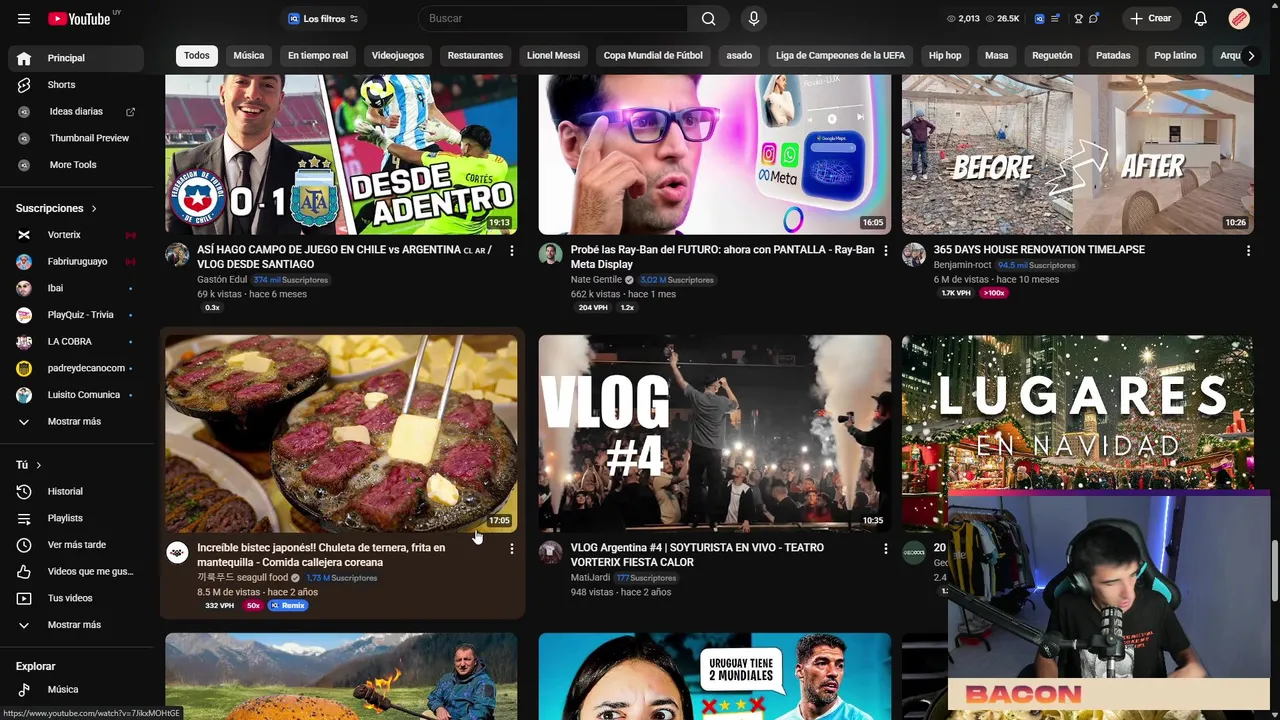
Task: Open the chat bubble icon in header
Action: pyautogui.click(x=1094, y=18)
